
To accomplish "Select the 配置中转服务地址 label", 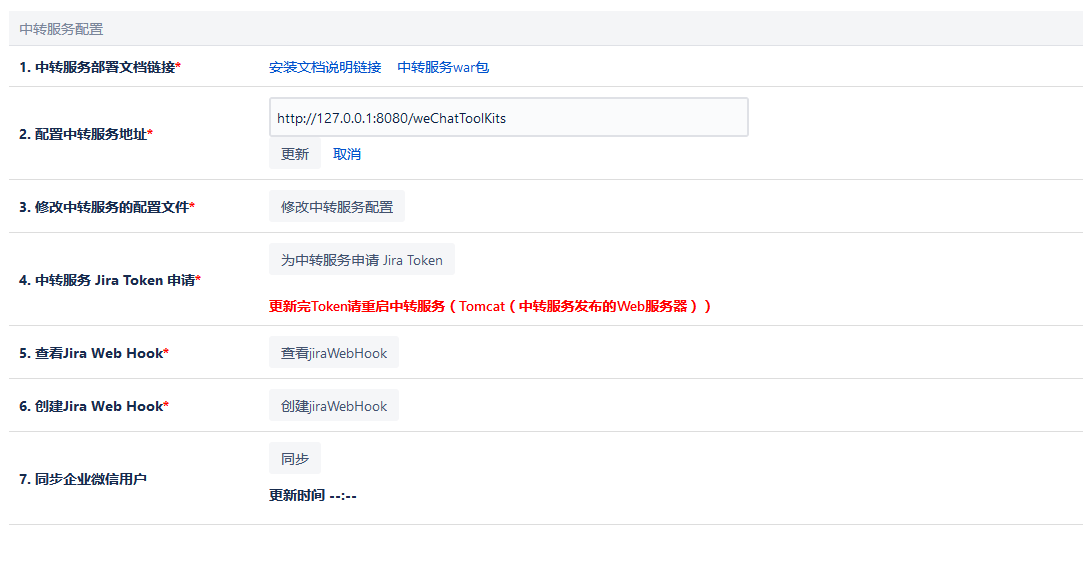I will [86, 133].
